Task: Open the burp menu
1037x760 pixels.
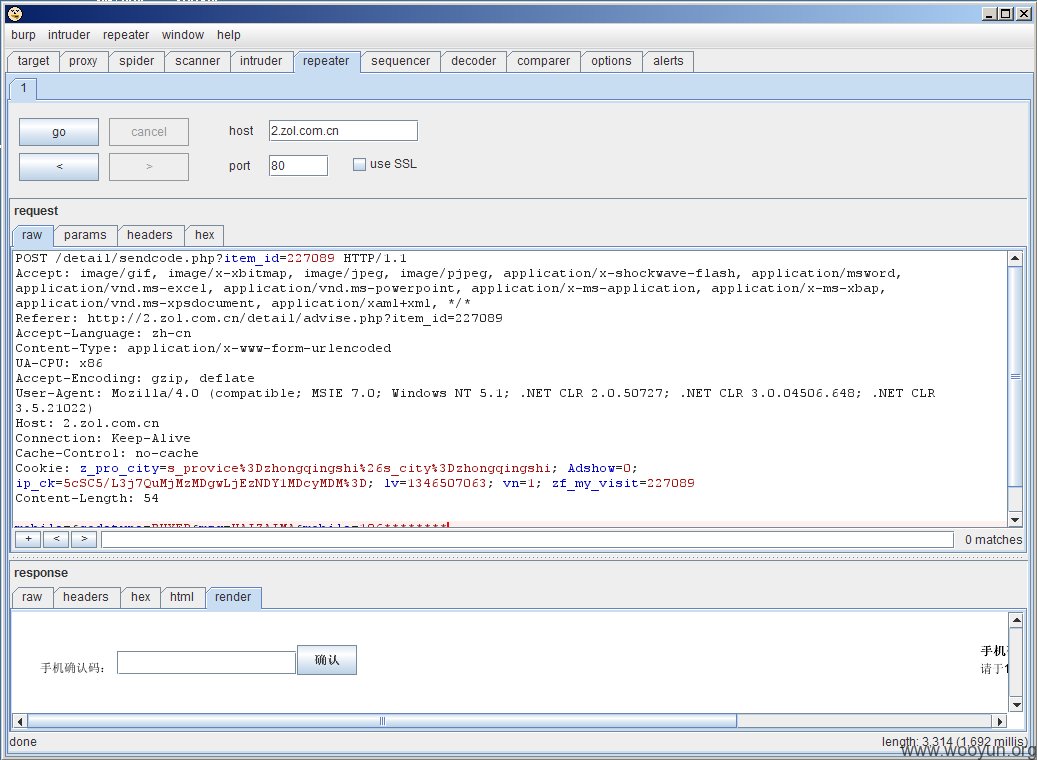Action: pyautogui.click(x=23, y=35)
